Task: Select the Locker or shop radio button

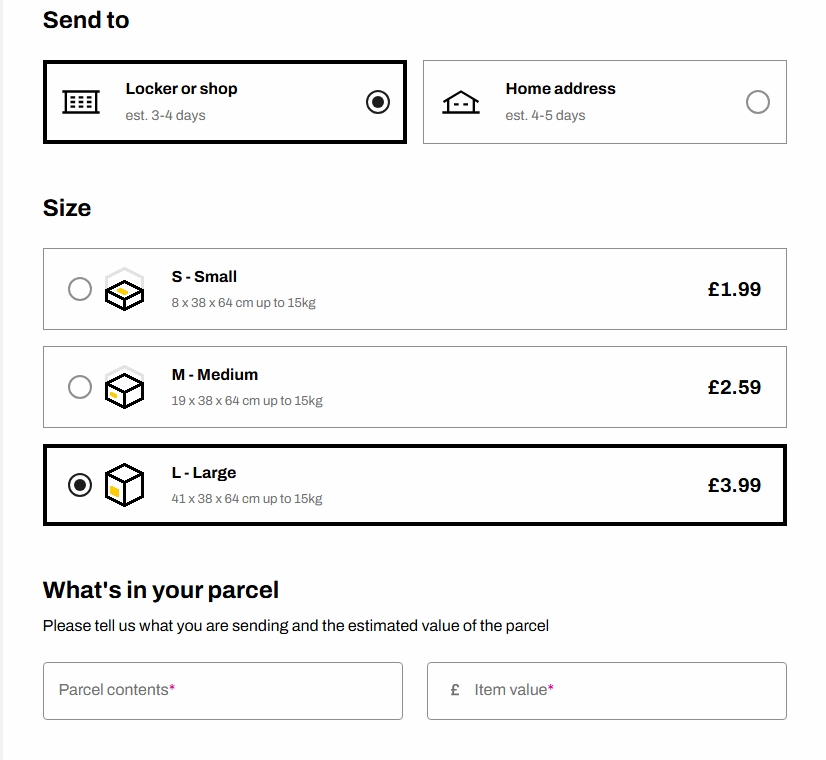Action: click(378, 102)
